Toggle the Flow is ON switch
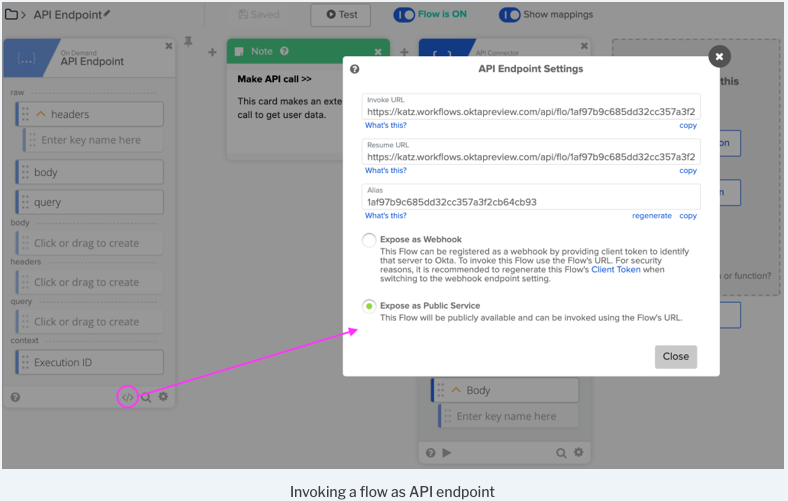 pyautogui.click(x=404, y=15)
